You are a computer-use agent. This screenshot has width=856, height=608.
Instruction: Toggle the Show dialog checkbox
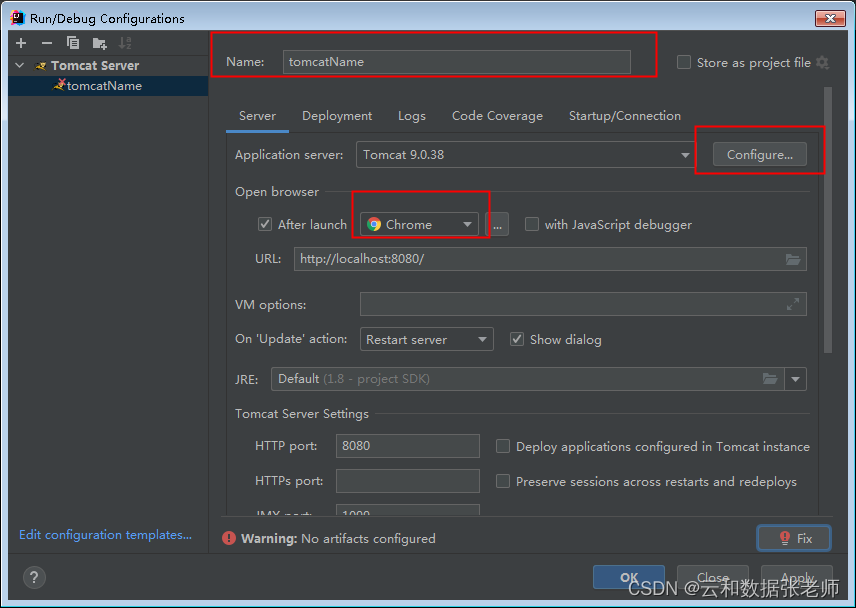[516, 339]
